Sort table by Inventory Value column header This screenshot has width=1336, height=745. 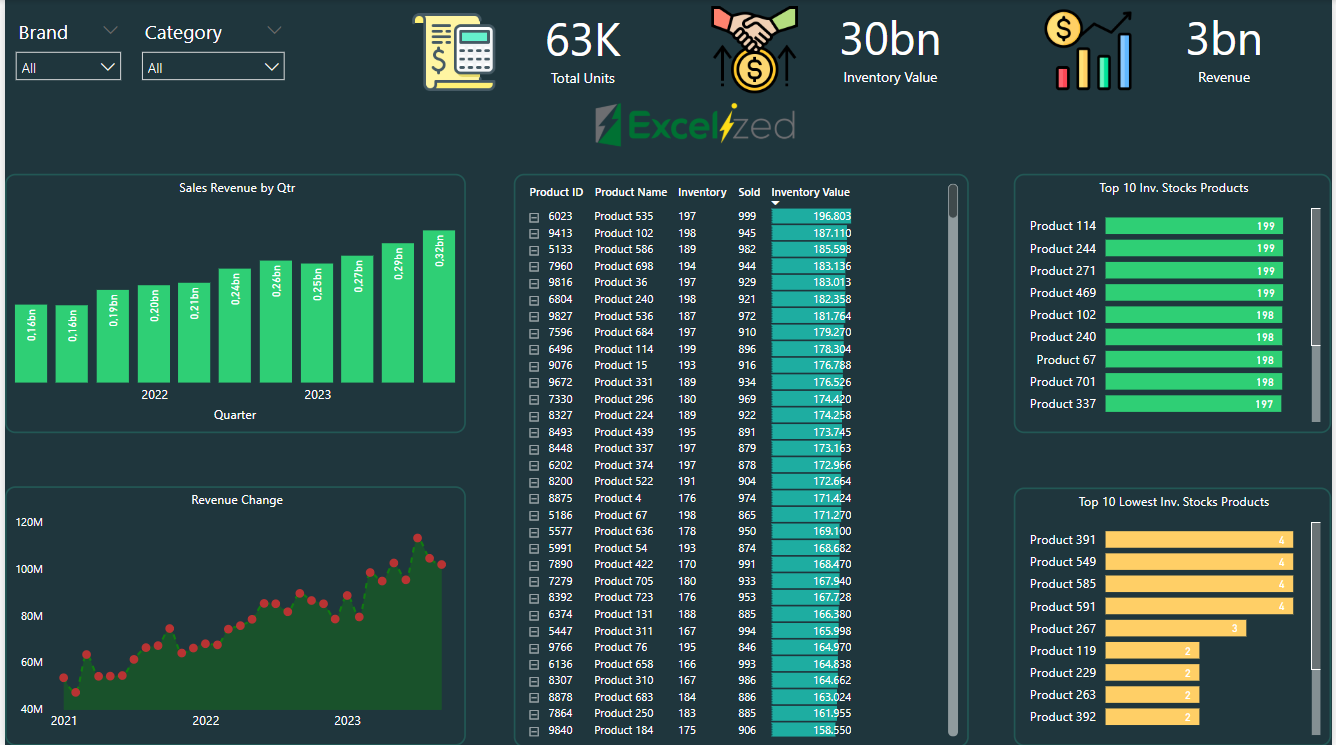(x=810, y=192)
